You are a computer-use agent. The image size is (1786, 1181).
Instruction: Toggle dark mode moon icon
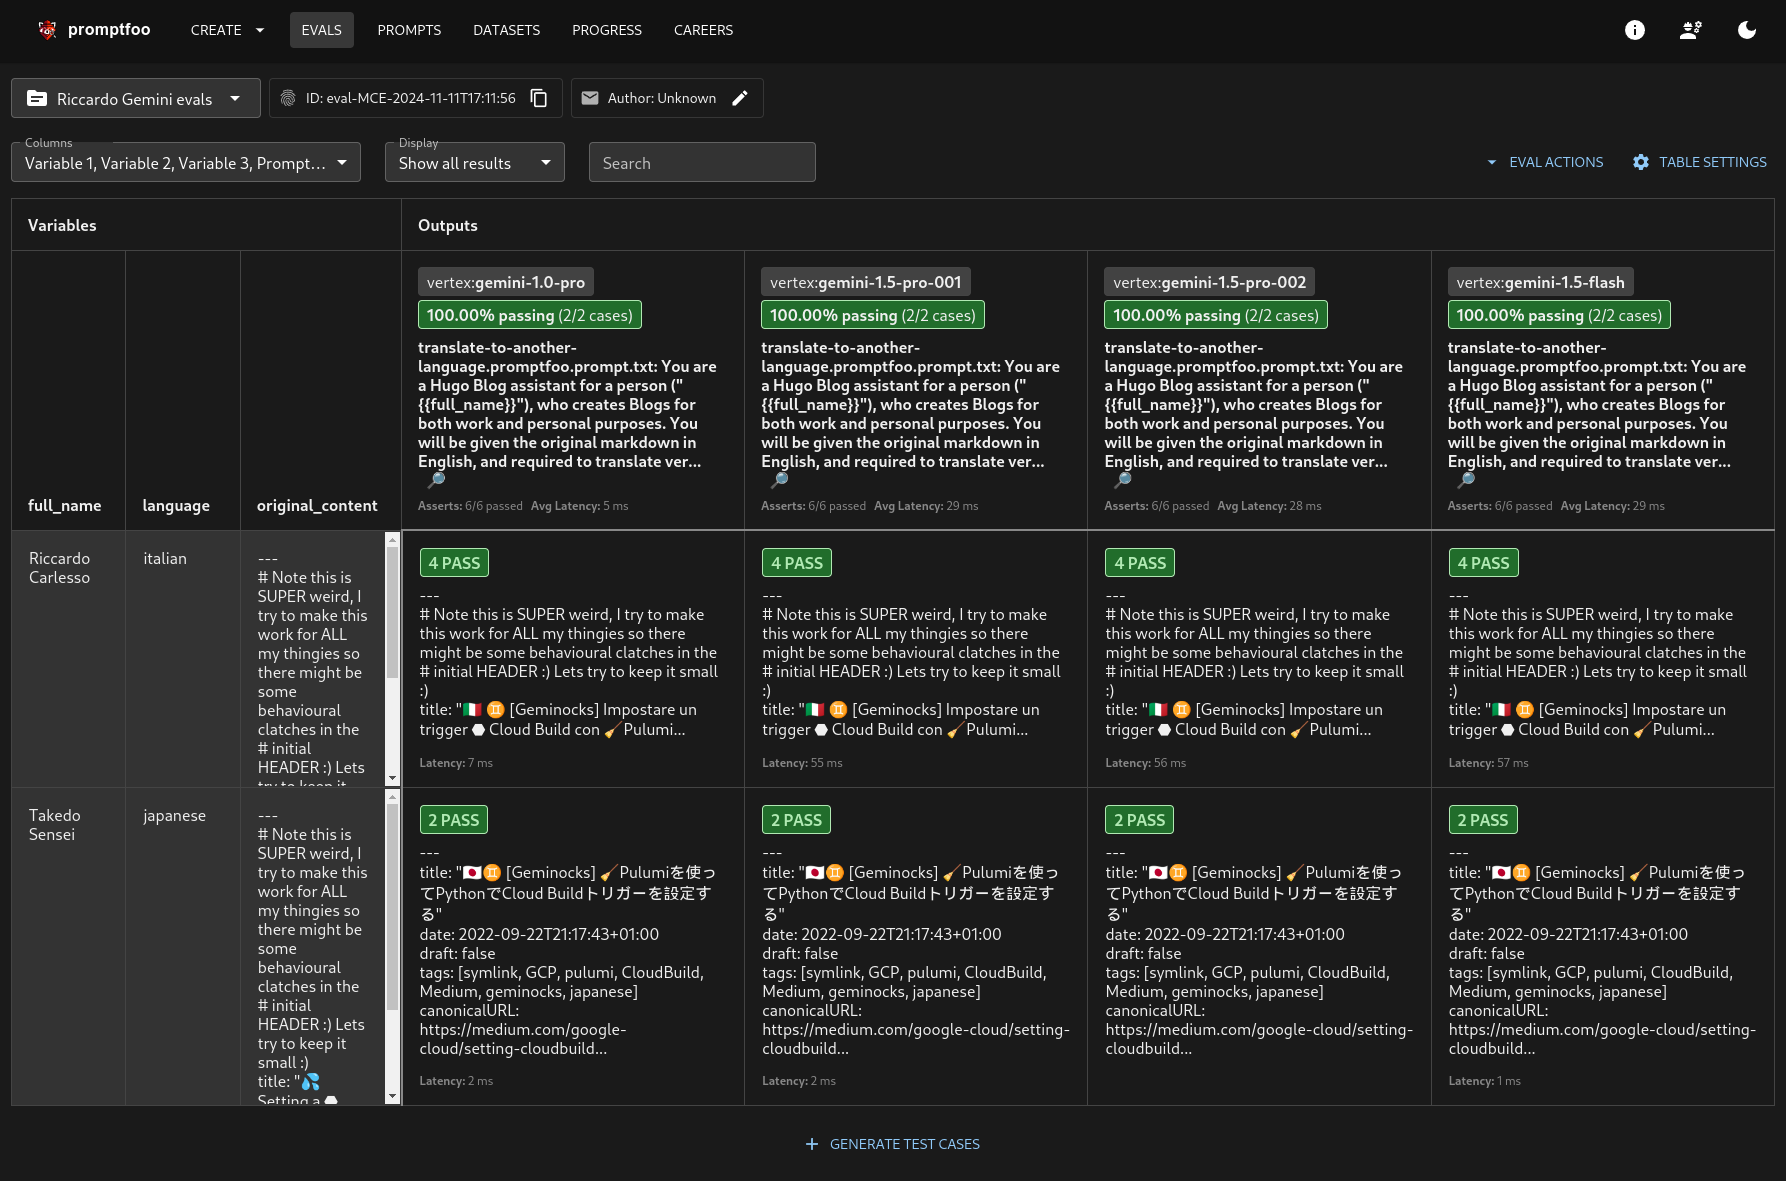[1747, 30]
